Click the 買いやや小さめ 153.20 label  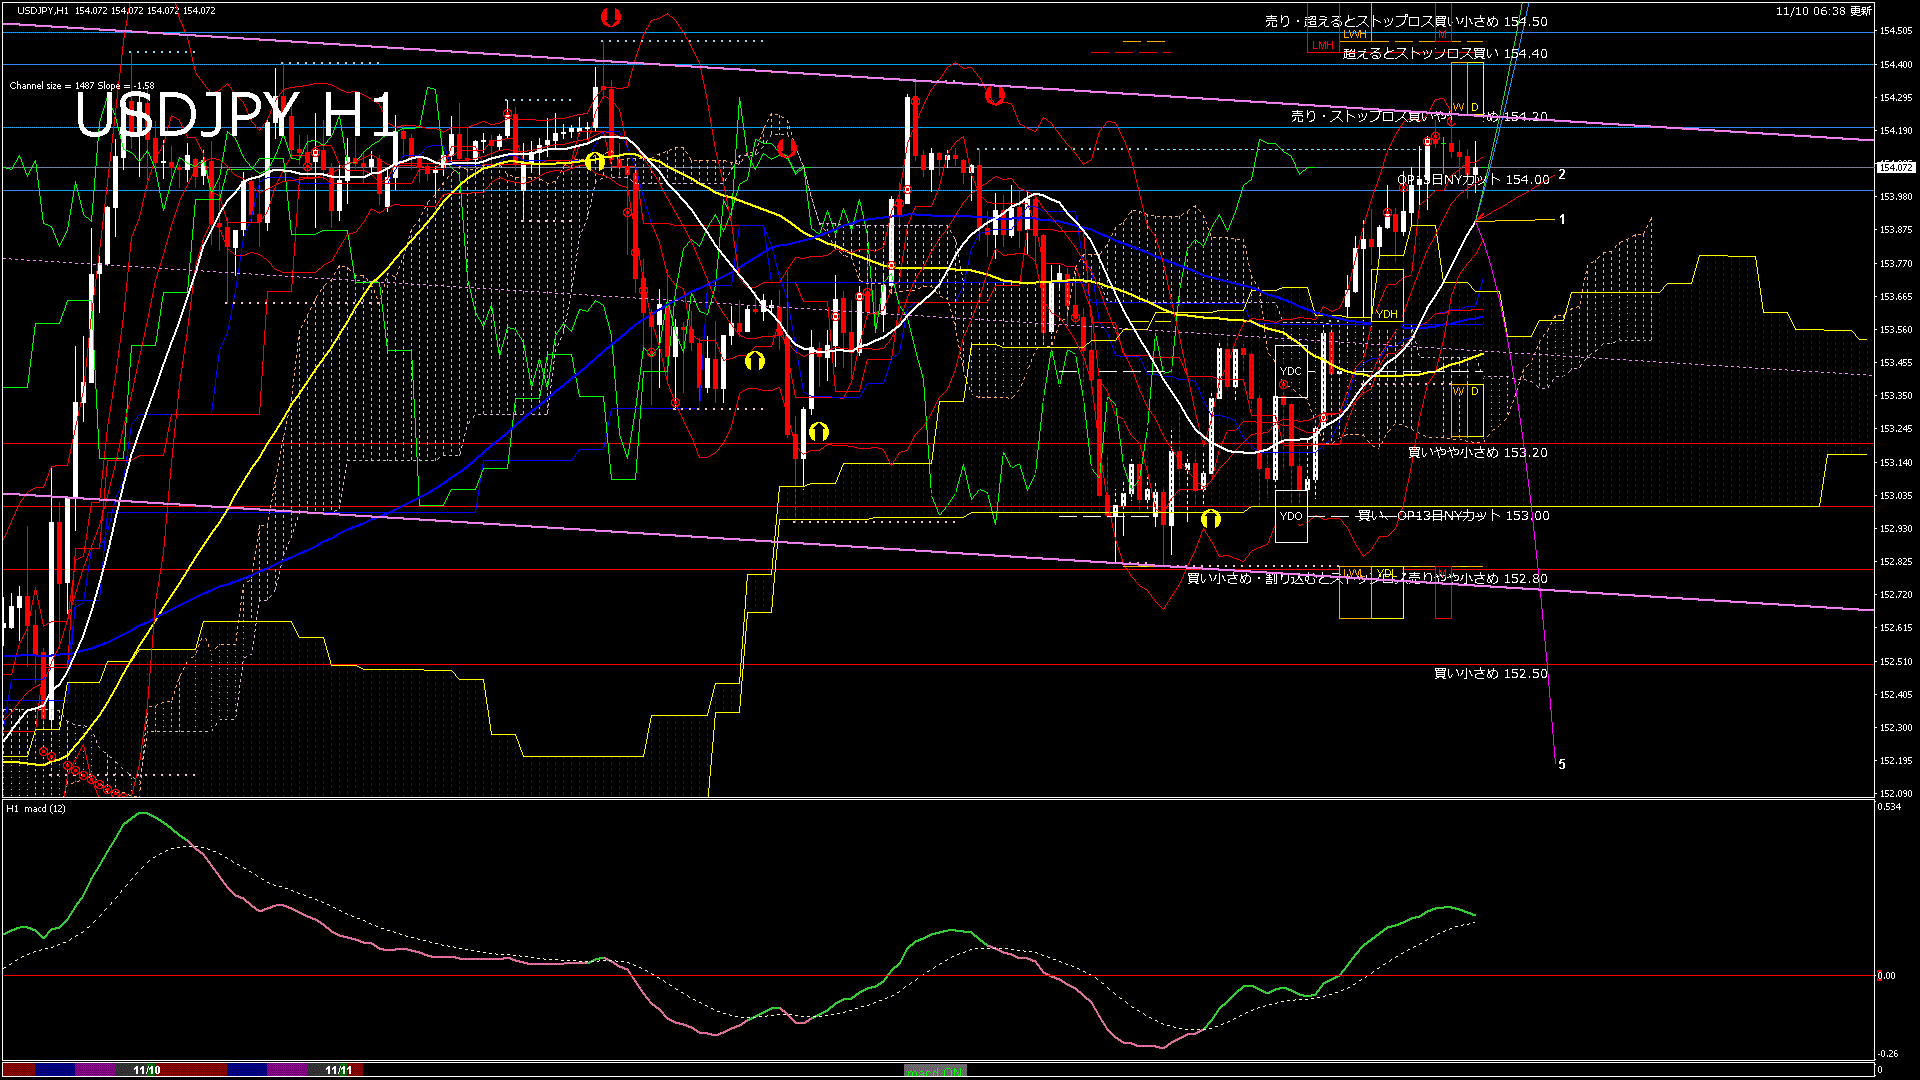[1477, 452]
